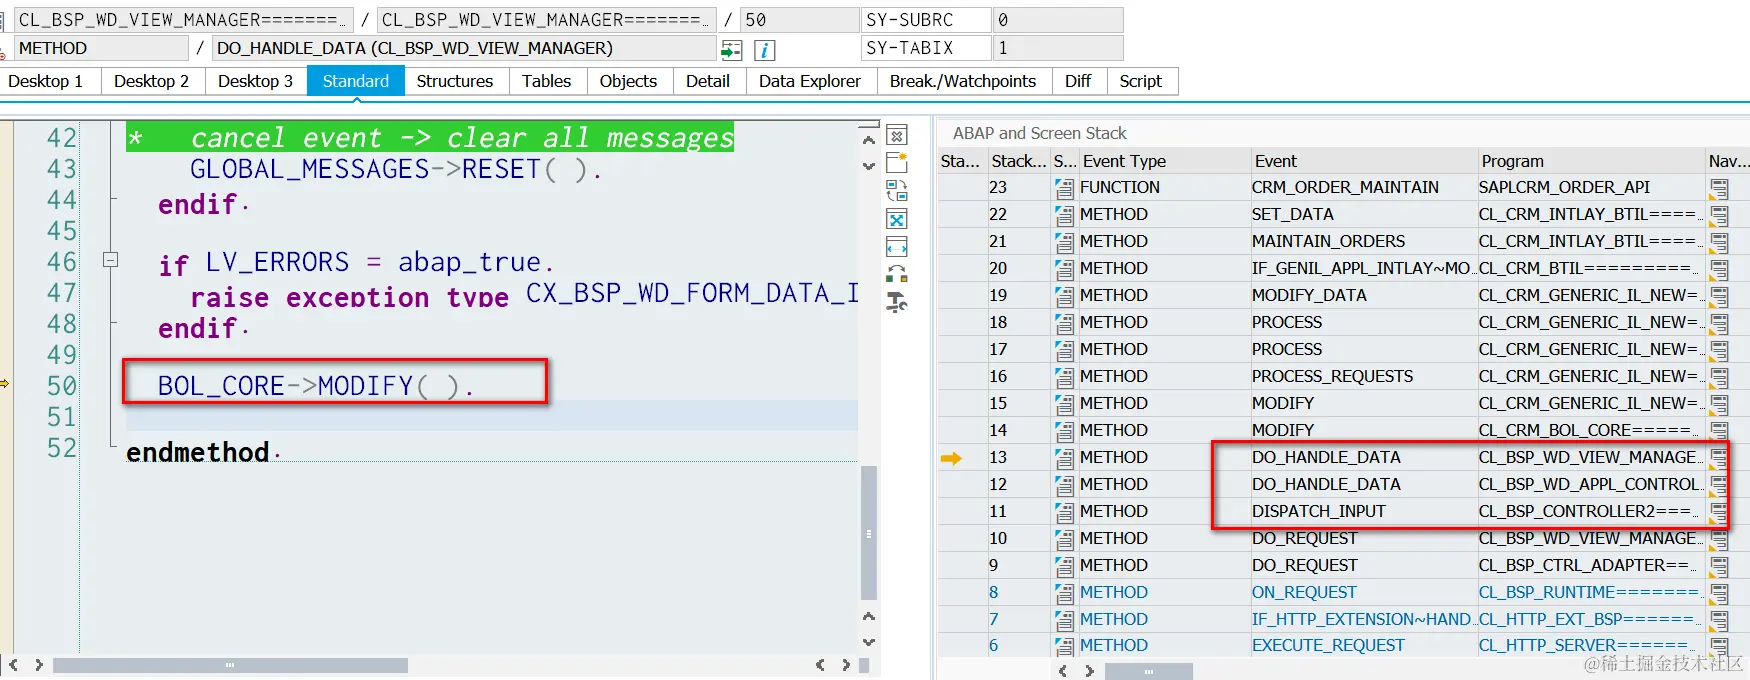The image size is (1750, 680).
Task: Open the Objects tab
Action: (628, 81)
